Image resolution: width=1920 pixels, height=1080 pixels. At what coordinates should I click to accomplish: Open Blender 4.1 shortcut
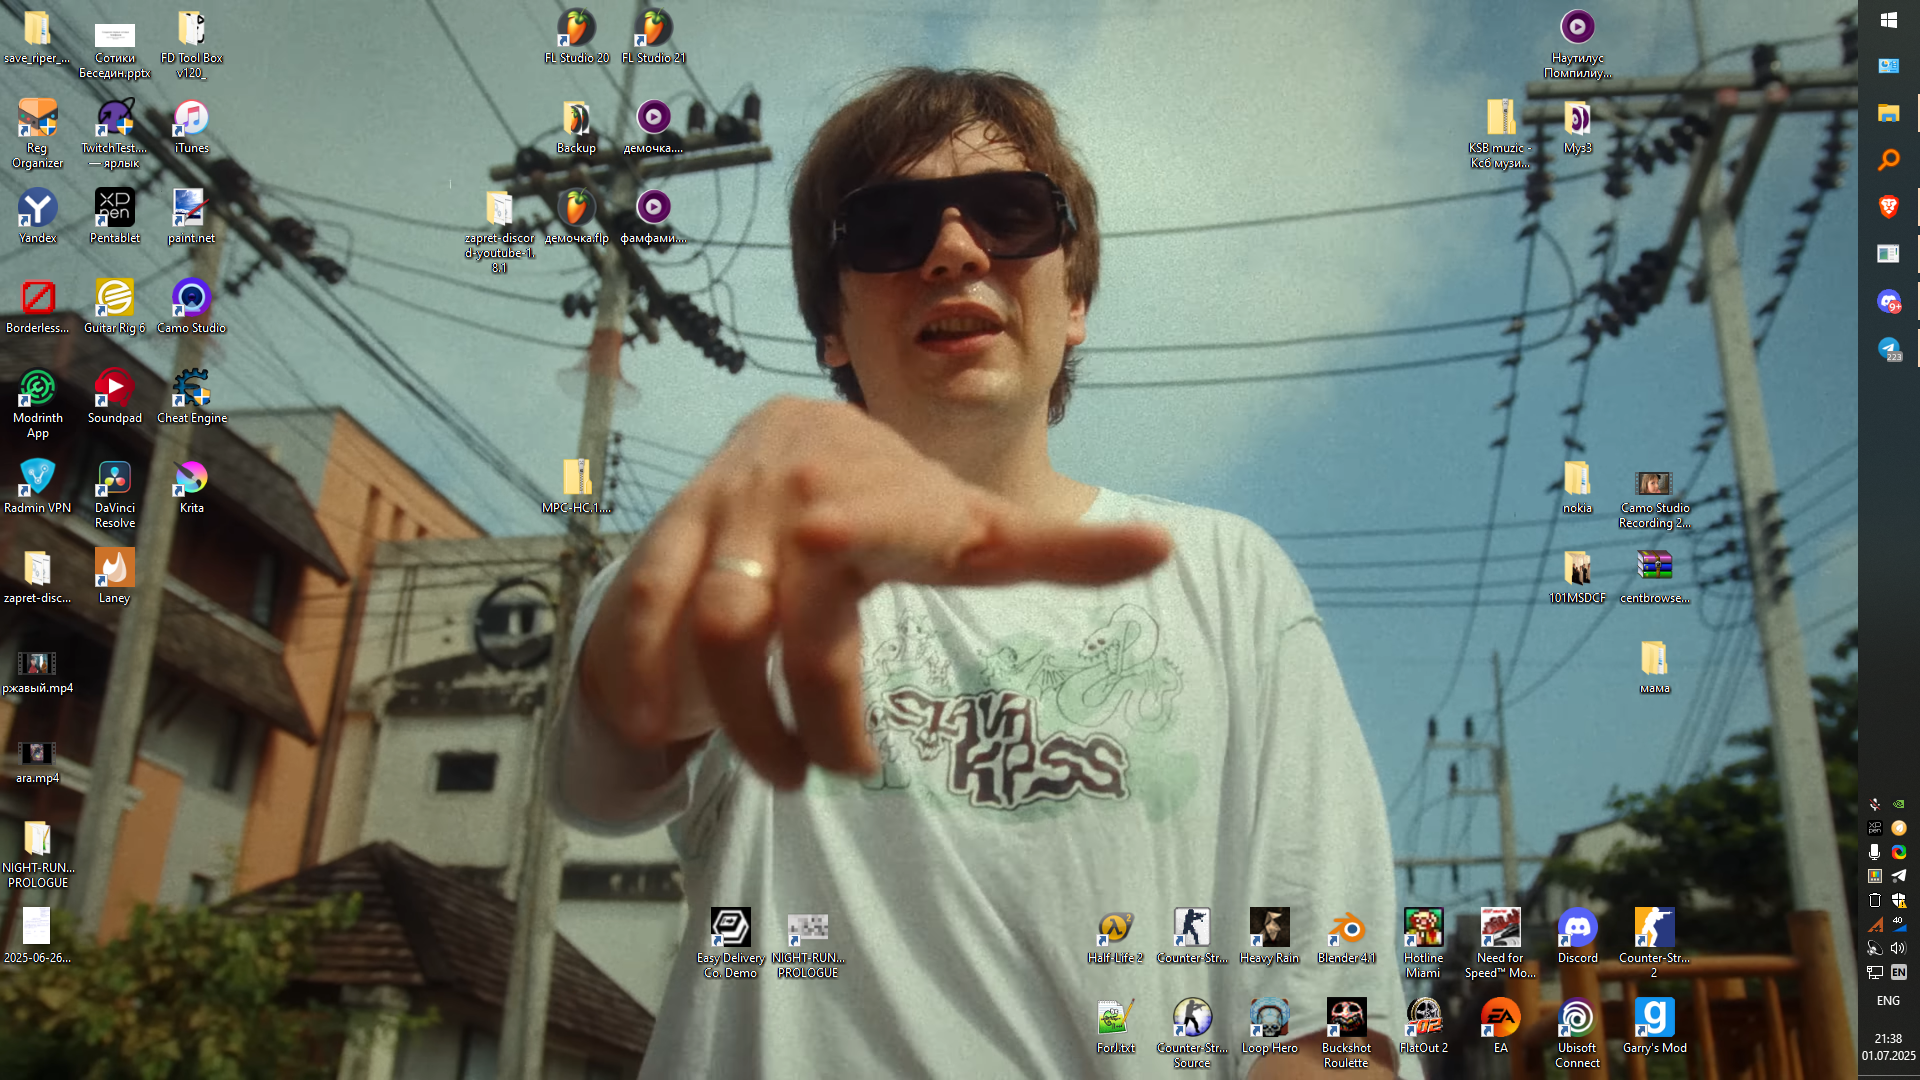pos(1346,929)
